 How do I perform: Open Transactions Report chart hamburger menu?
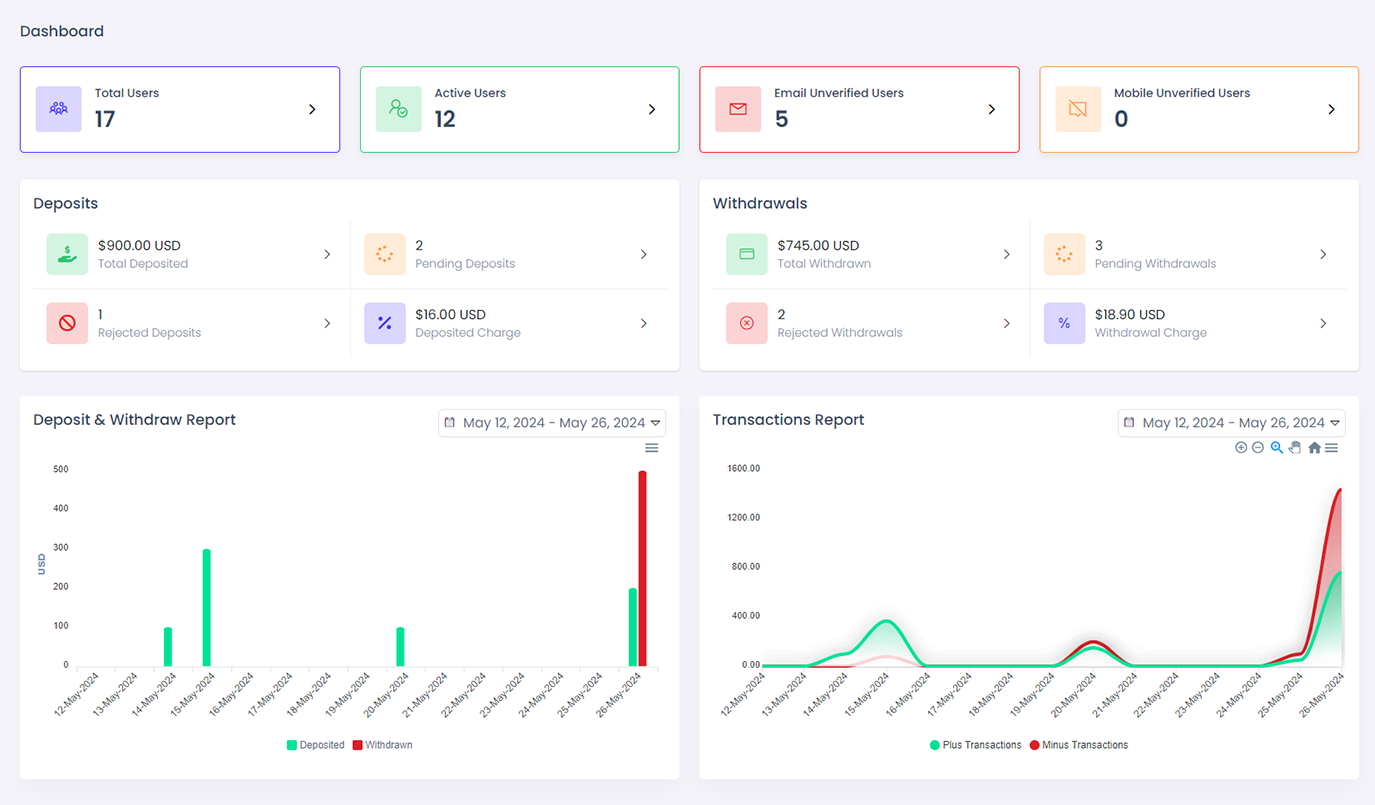point(1331,448)
